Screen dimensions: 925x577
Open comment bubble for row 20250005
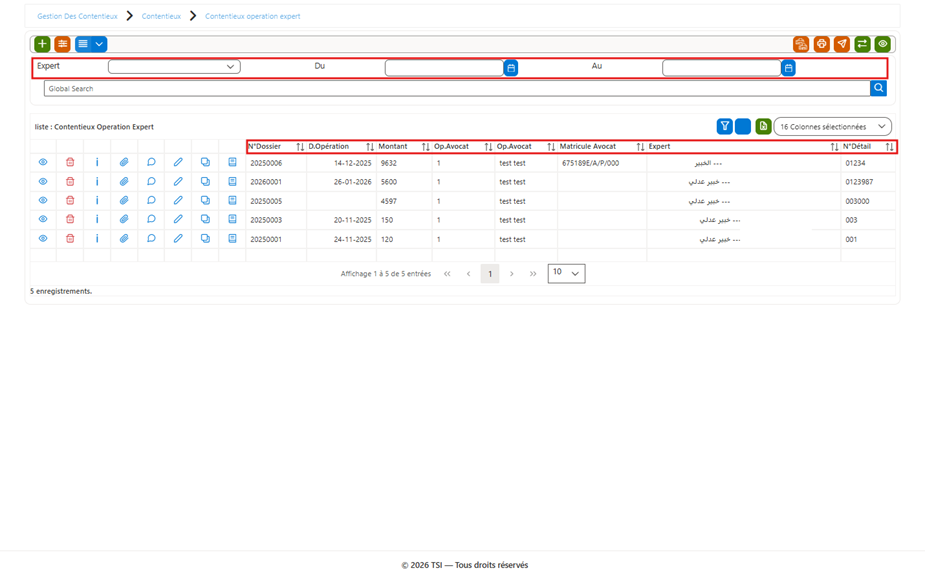pos(151,200)
